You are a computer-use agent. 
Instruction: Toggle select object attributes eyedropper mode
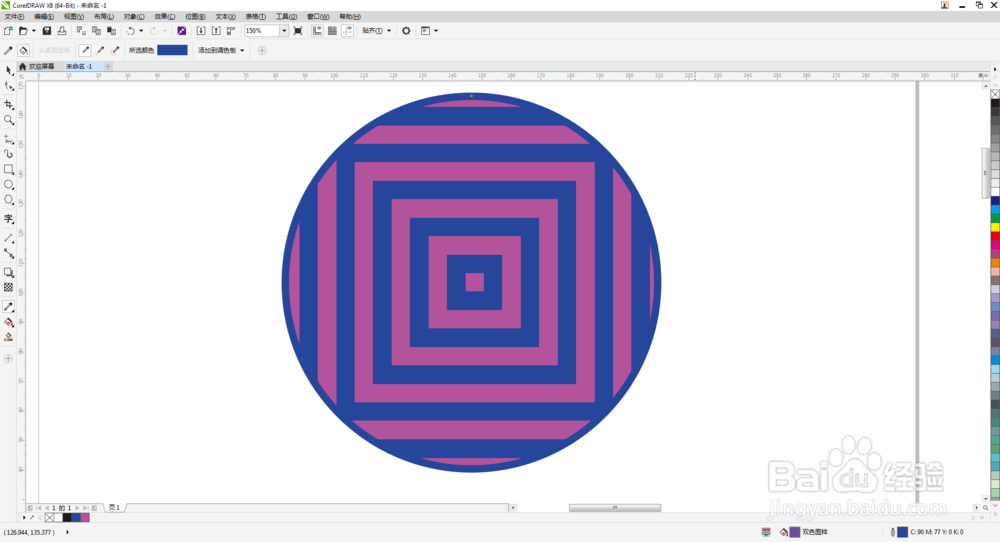[8, 50]
